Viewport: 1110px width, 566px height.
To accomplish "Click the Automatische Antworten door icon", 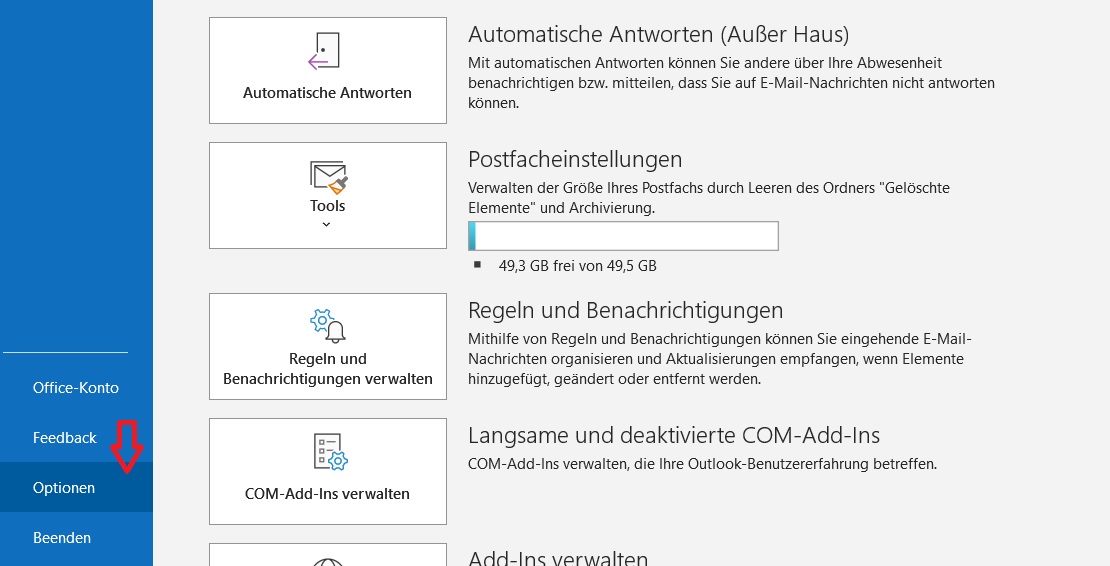I will (324, 52).
